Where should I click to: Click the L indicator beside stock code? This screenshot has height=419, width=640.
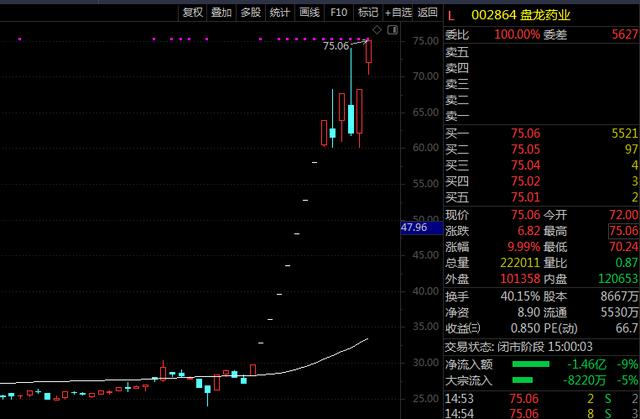click(451, 16)
